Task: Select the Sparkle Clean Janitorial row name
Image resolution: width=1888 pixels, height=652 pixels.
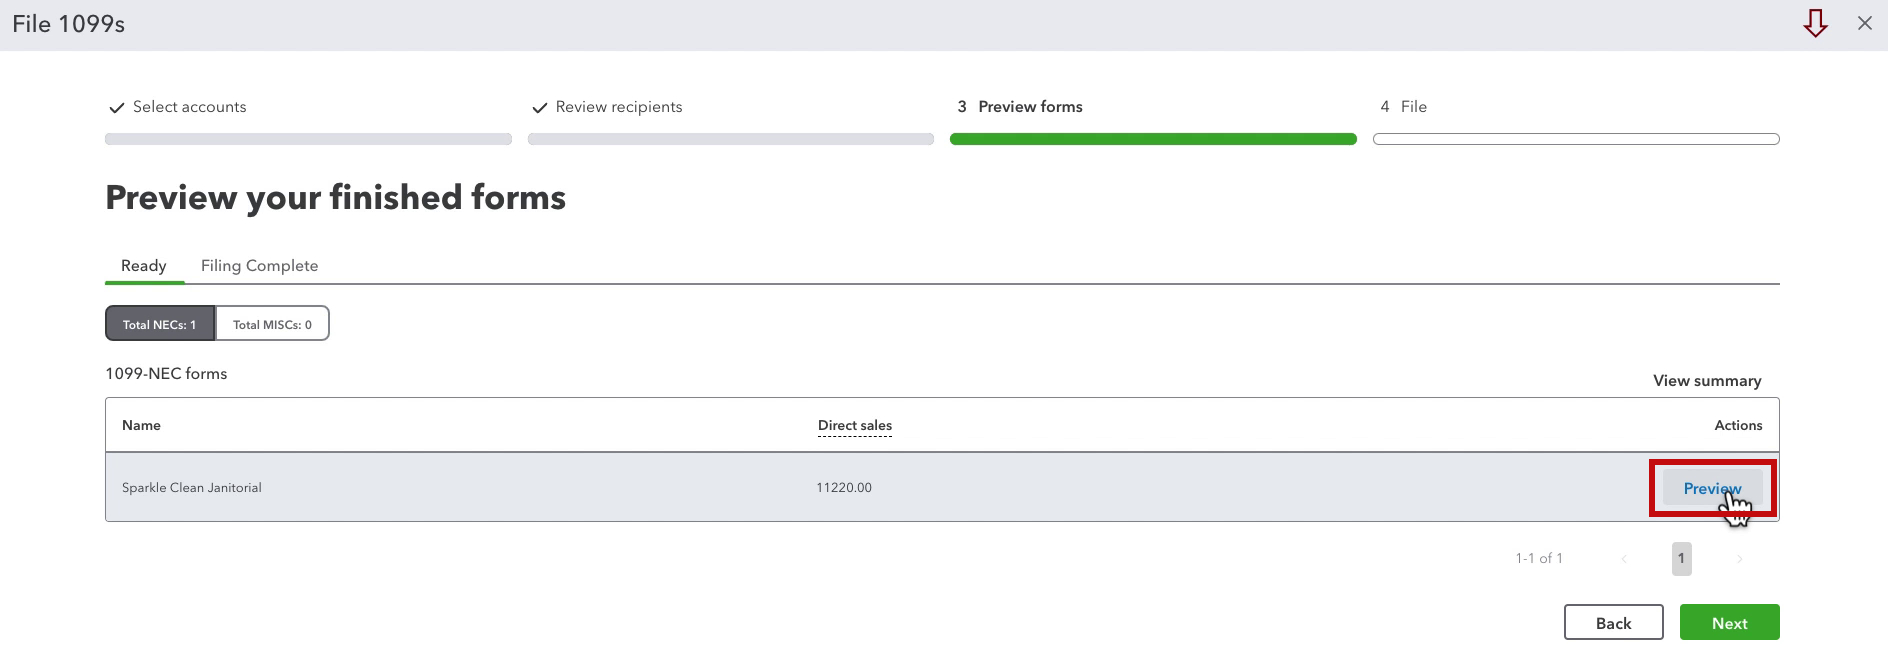Action: click(x=192, y=488)
